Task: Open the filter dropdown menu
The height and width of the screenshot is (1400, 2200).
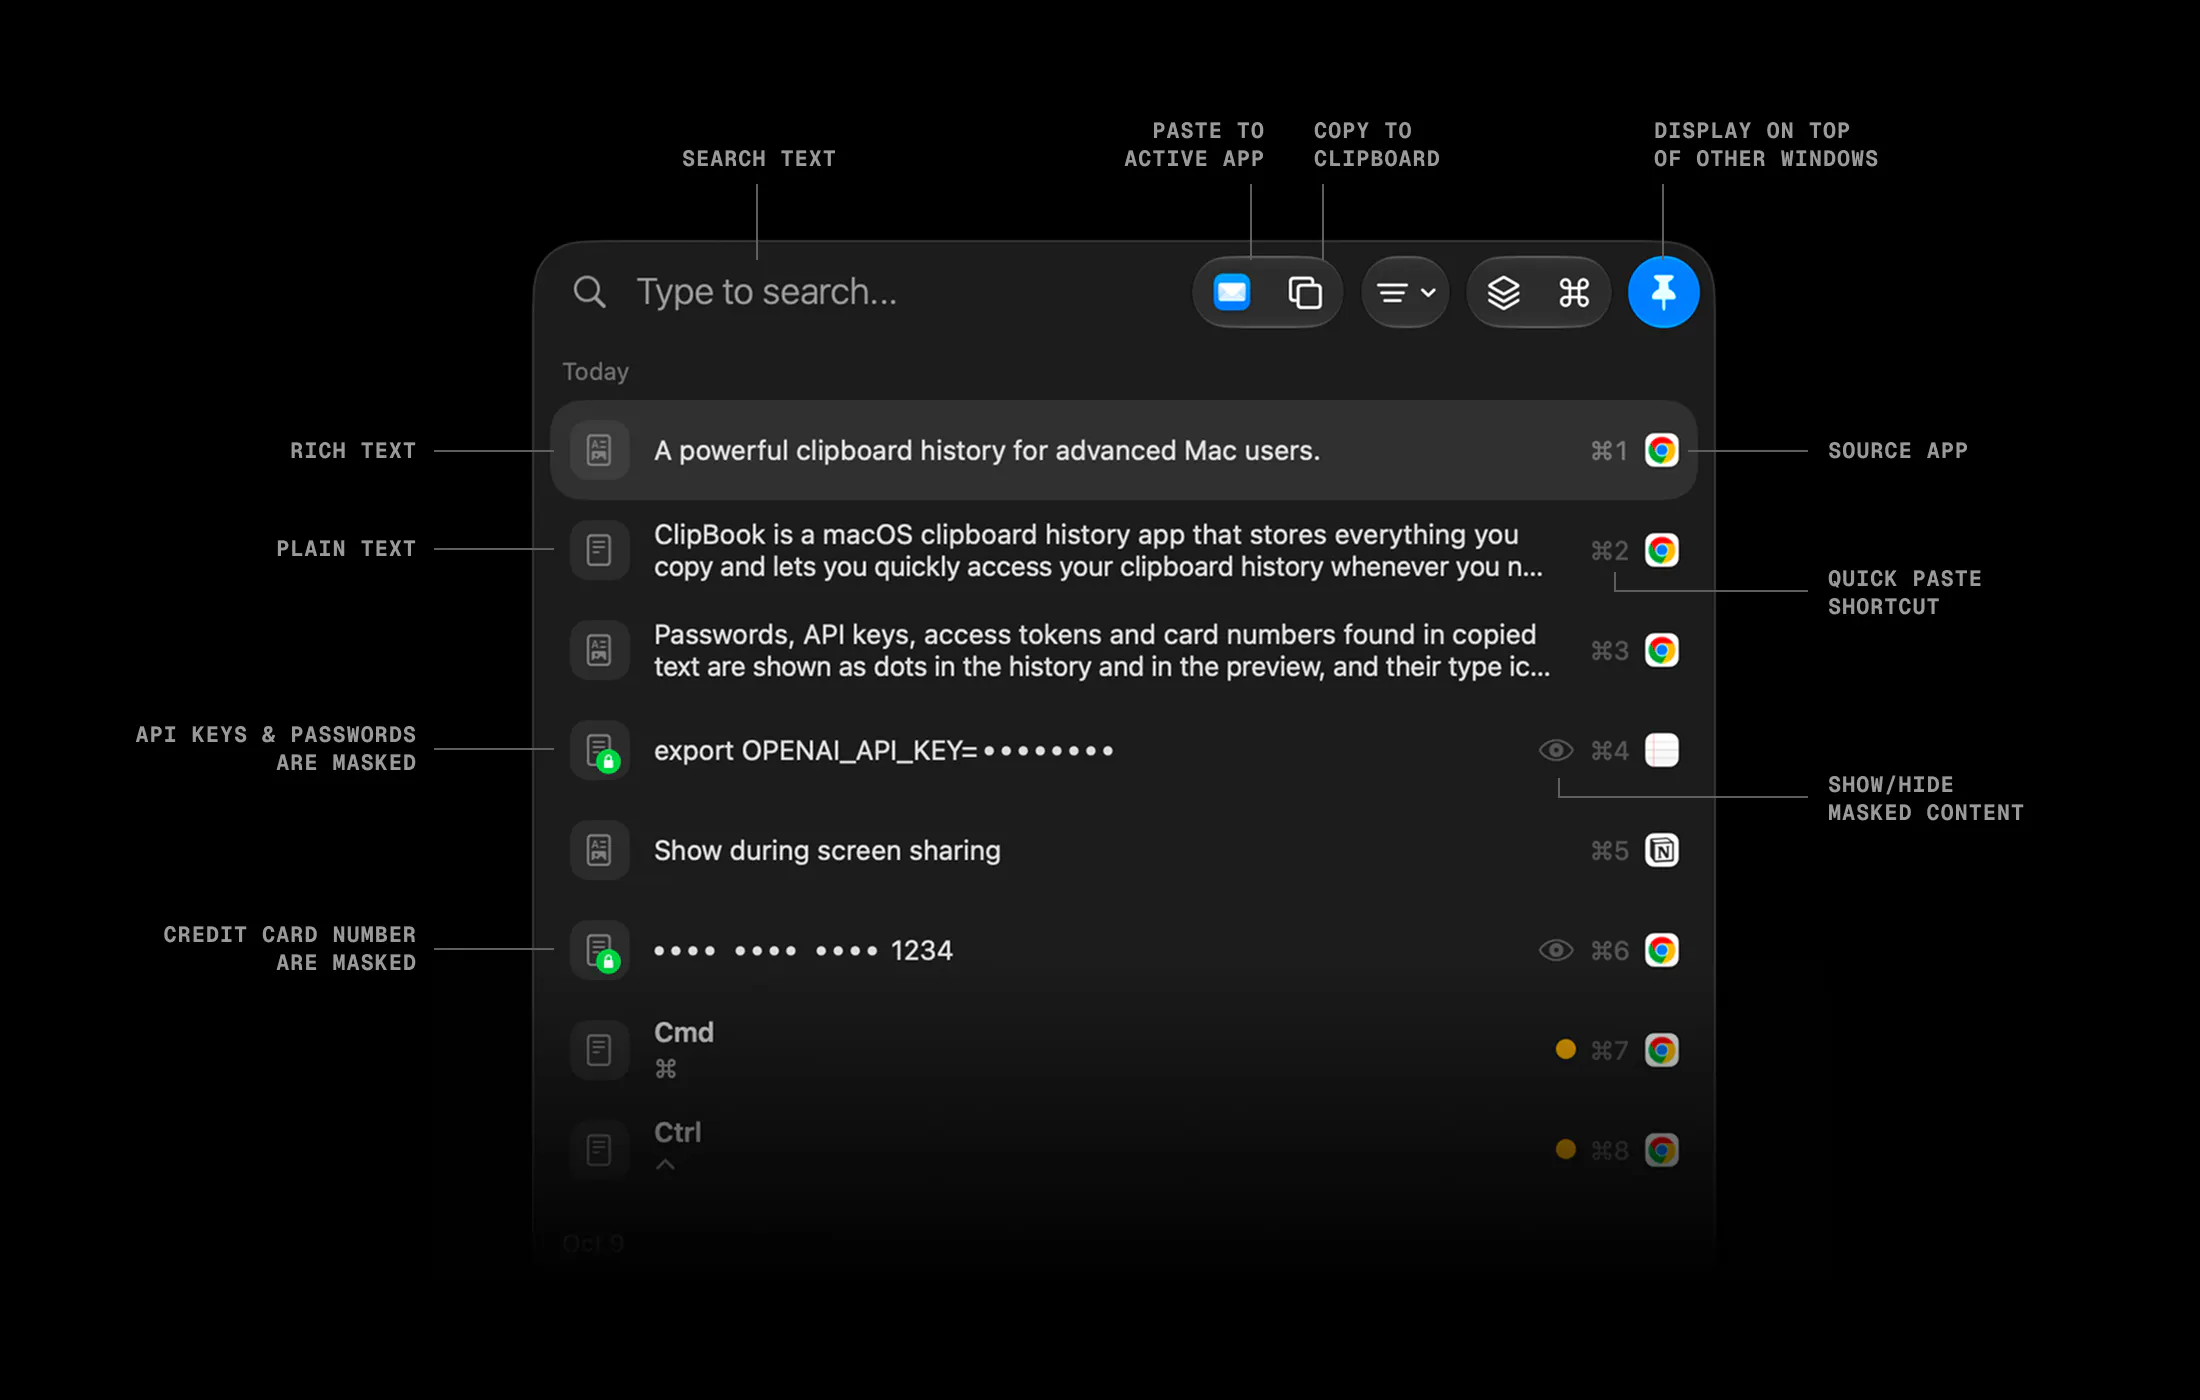Action: pos(1405,292)
